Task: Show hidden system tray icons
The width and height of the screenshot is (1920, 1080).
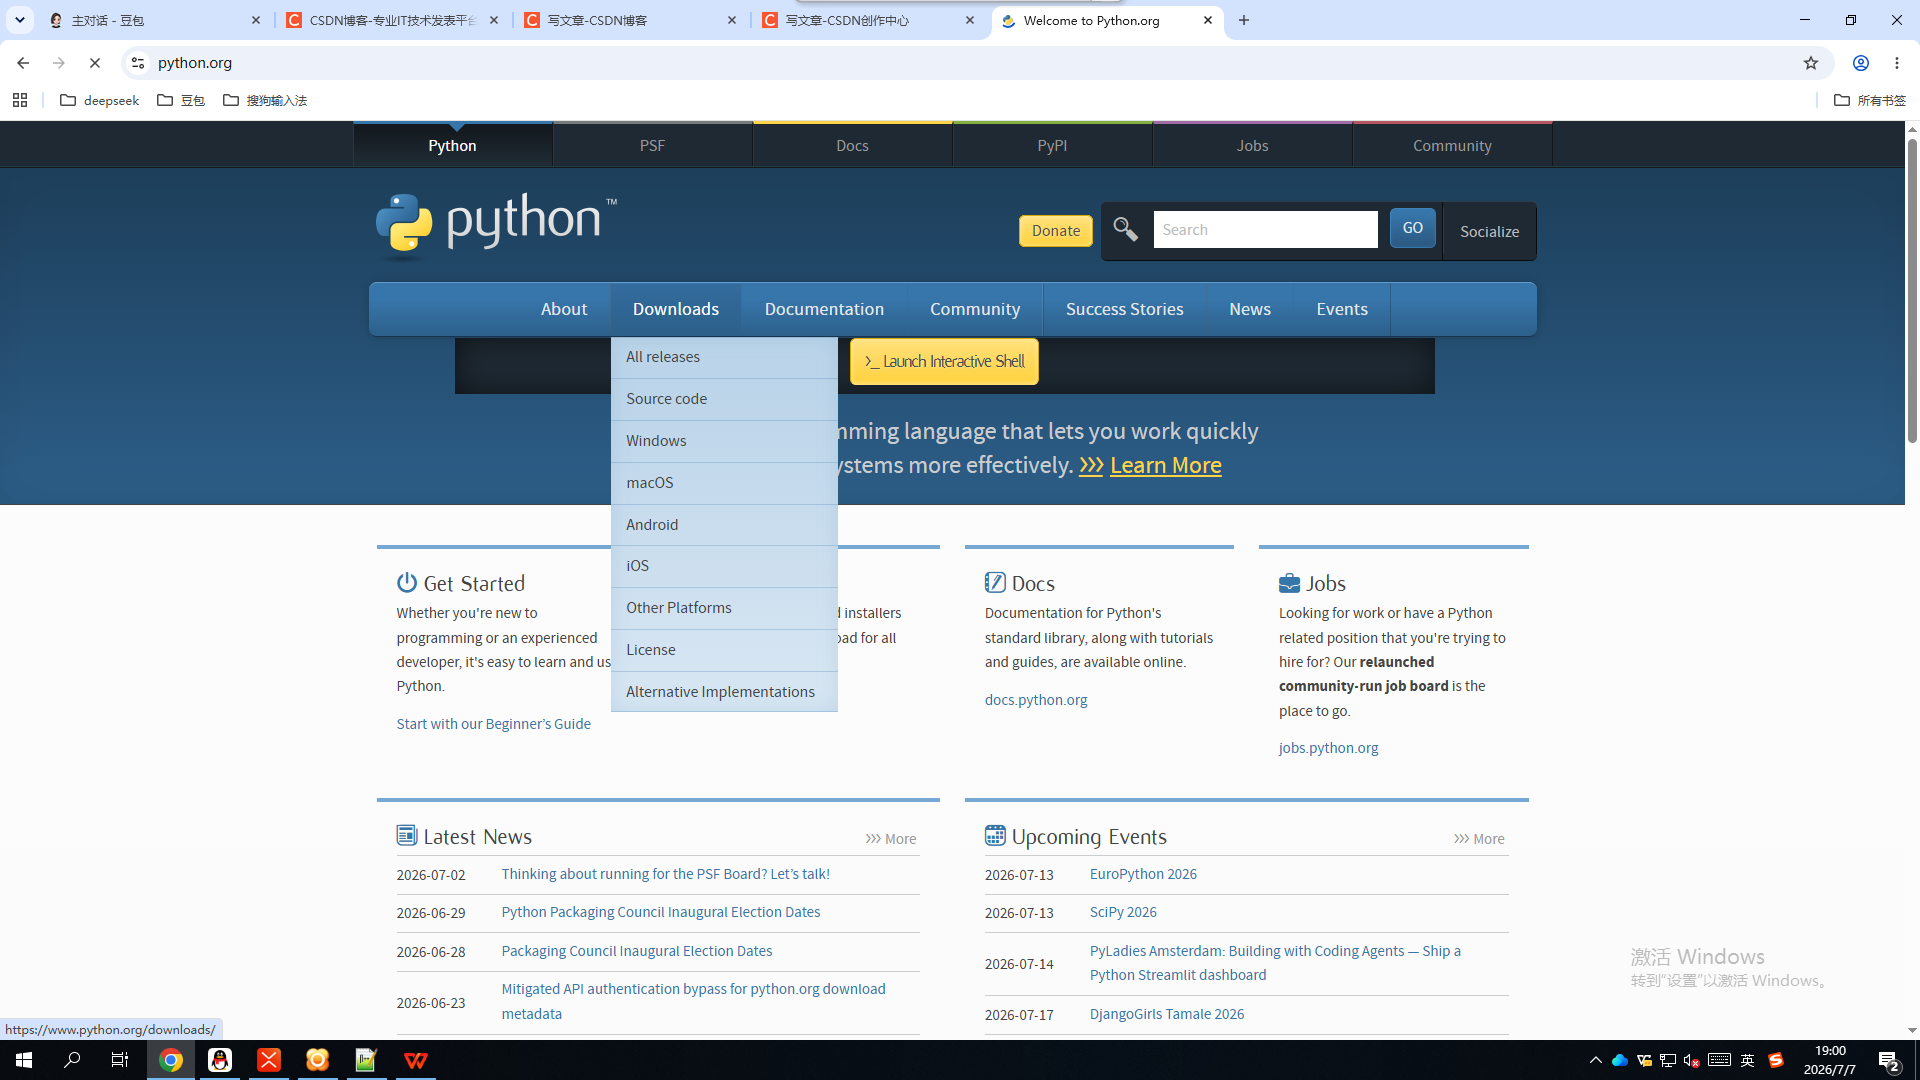Action: point(1596,1060)
